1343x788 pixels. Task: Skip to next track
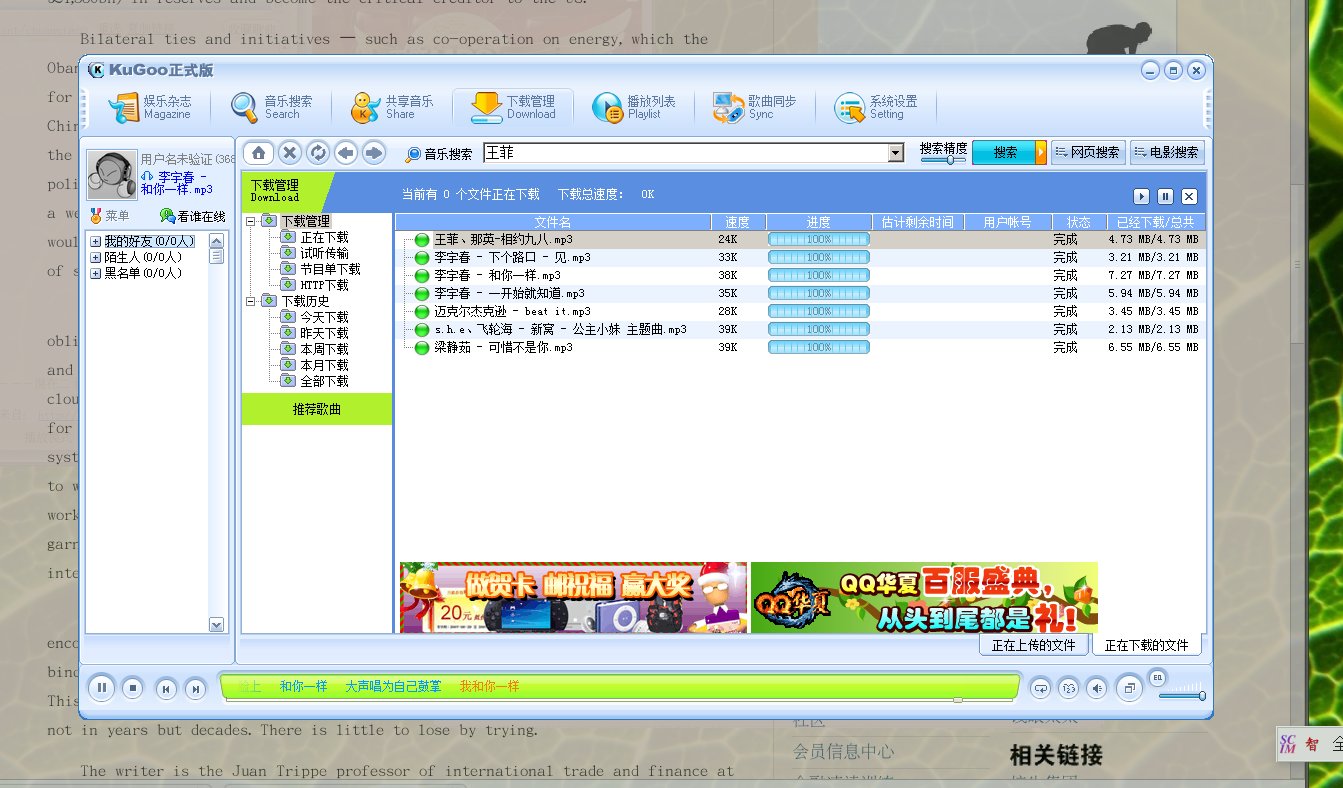point(195,688)
